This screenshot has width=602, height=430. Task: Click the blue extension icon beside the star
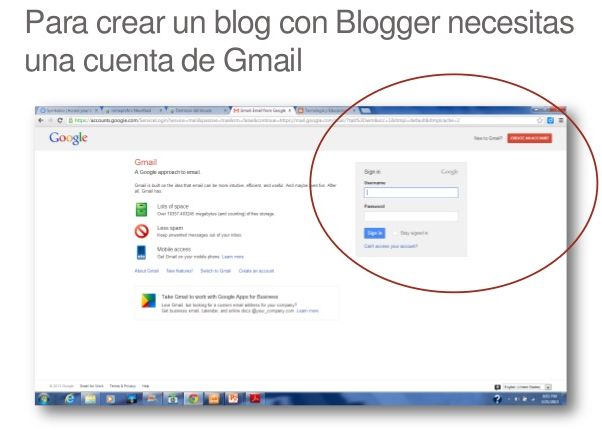point(551,120)
